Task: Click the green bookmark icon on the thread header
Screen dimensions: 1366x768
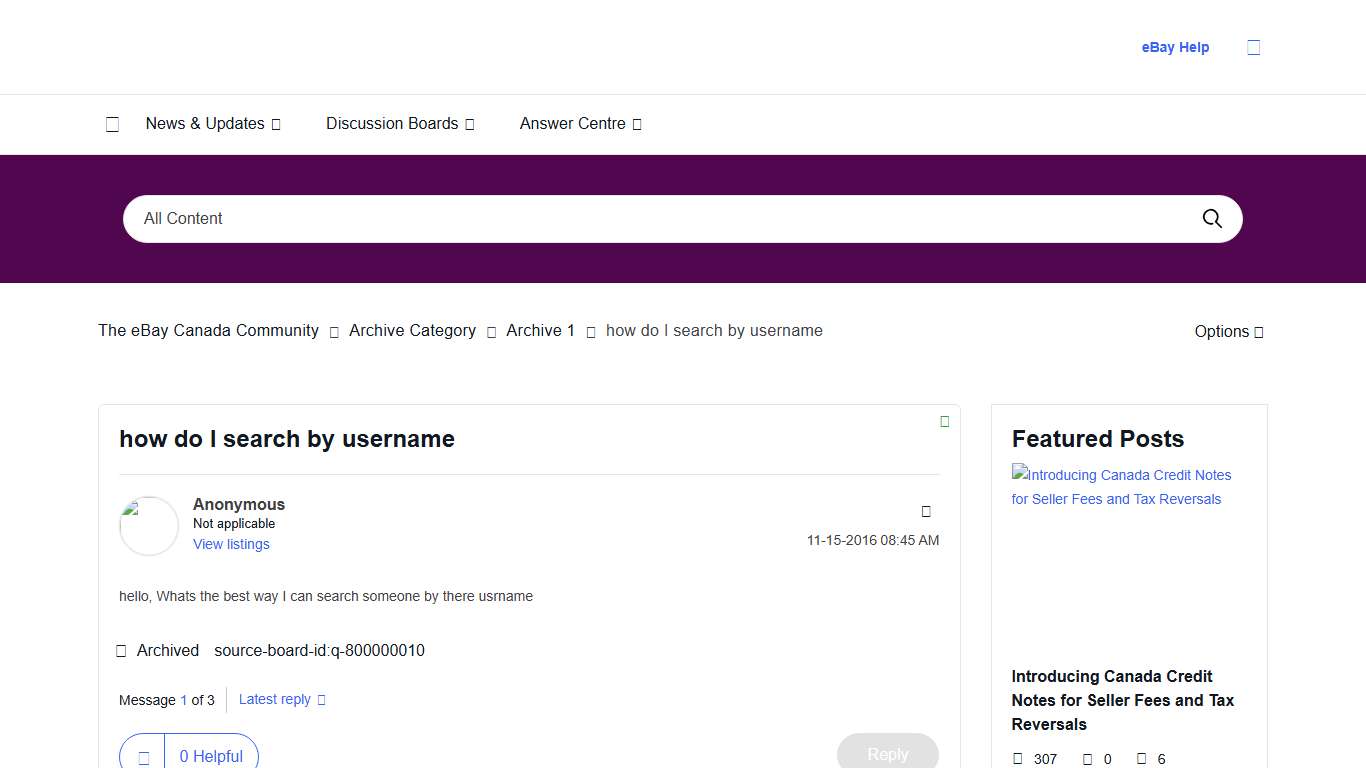Action: [944, 421]
